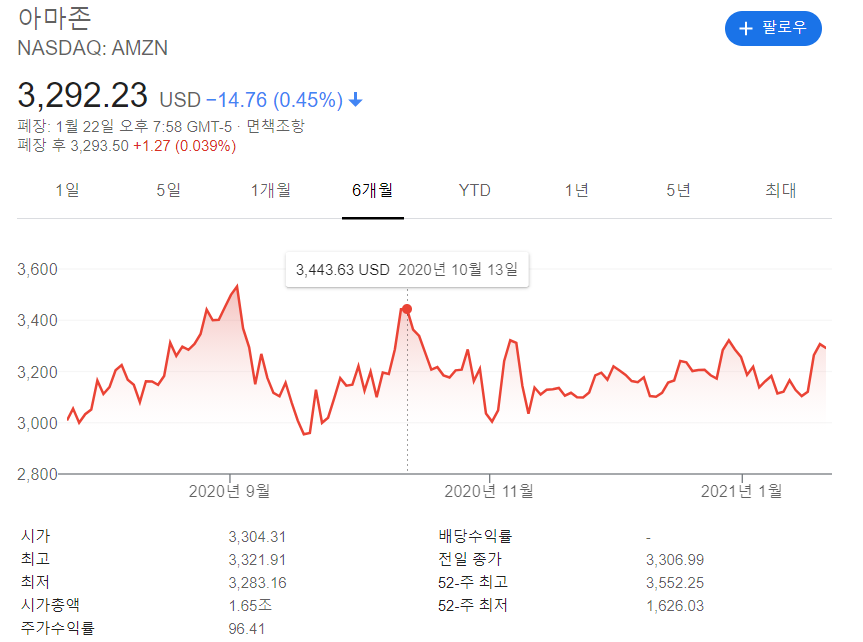Click the 52-week high value 3,552.25
This screenshot has width=863, height=642.
675,583
